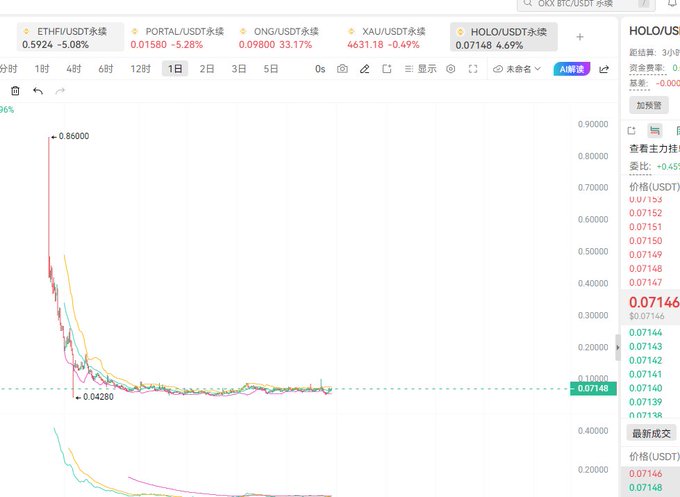Select the HOLO/USDT永续 tab

[x=503, y=38]
